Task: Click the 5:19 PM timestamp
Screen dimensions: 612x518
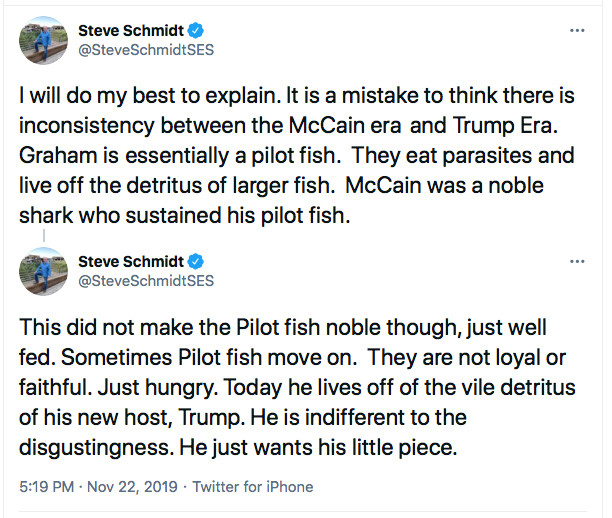Action: coord(46,487)
